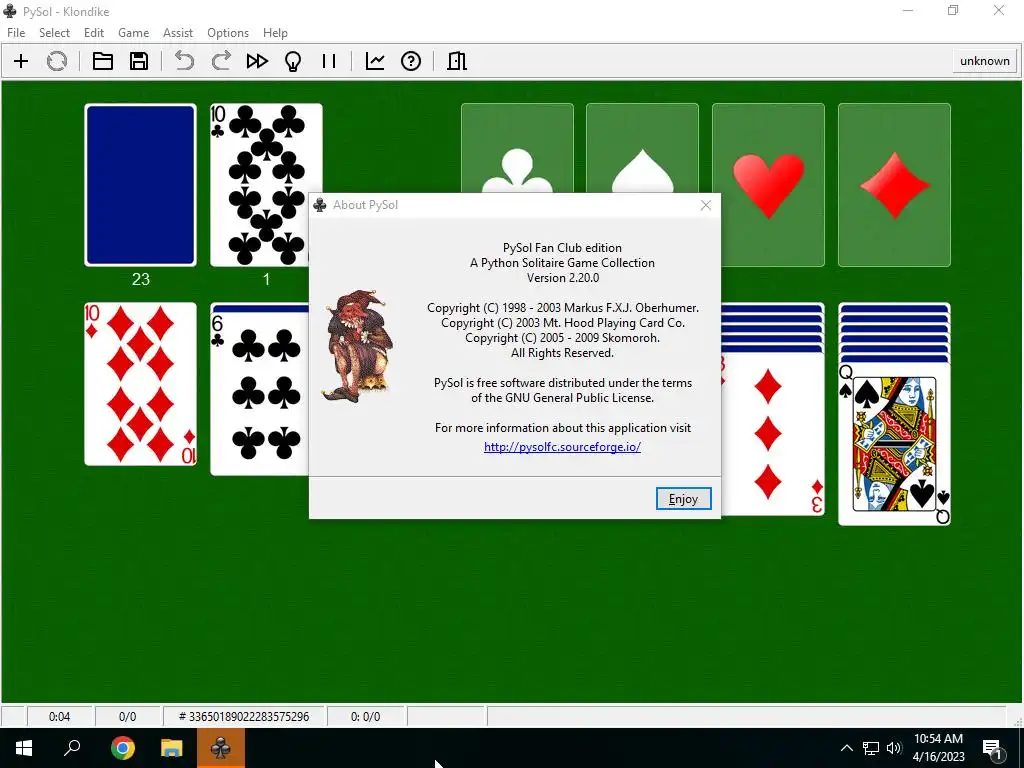This screenshot has height=768, width=1024.
Task: Open the Windows Start menu
Action: coord(24,748)
